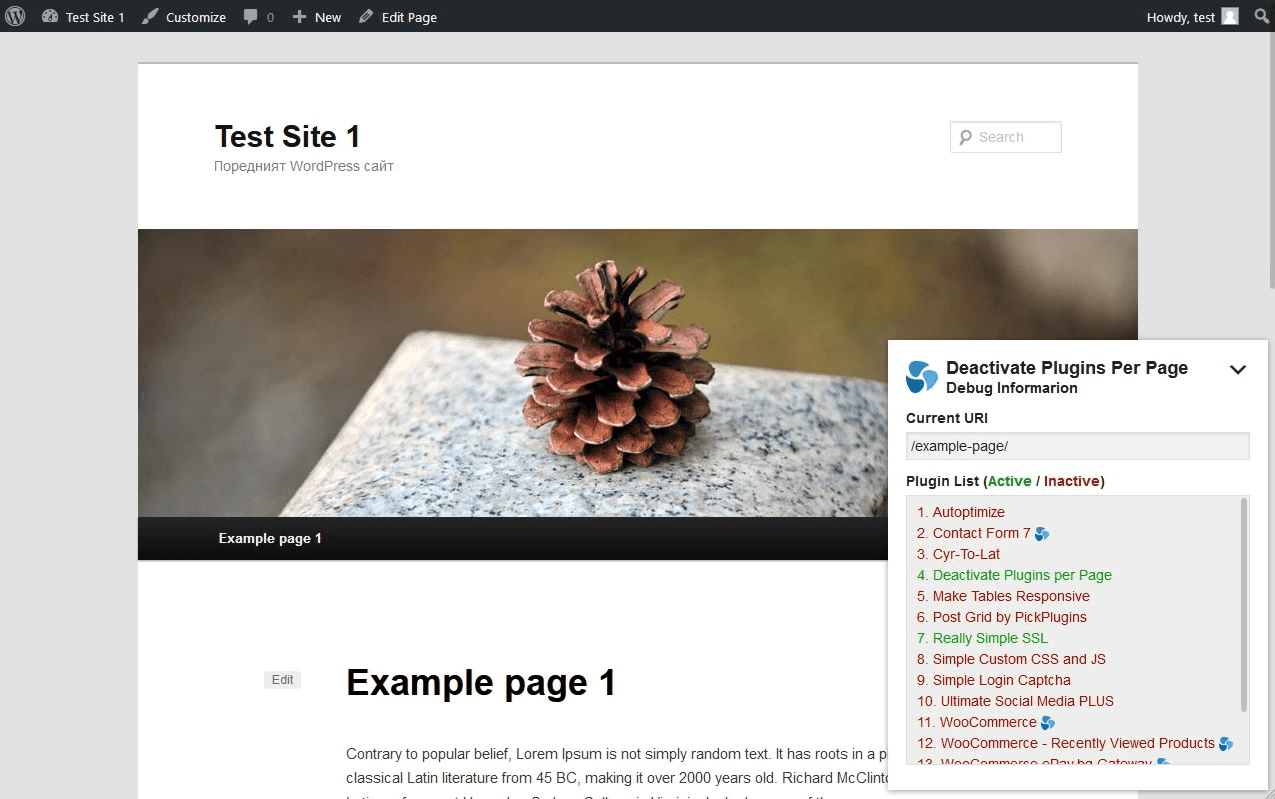Open the admin bar search magnifier icon
The height and width of the screenshot is (799, 1275).
pyautogui.click(x=1261, y=16)
